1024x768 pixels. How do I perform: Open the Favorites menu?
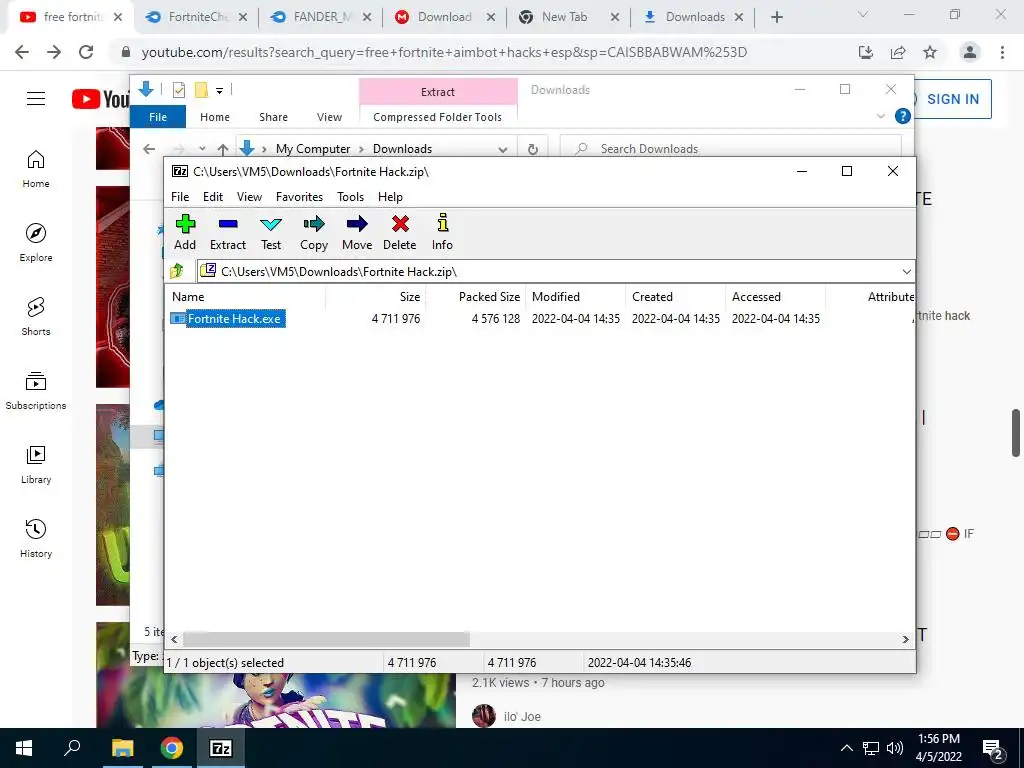click(299, 197)
